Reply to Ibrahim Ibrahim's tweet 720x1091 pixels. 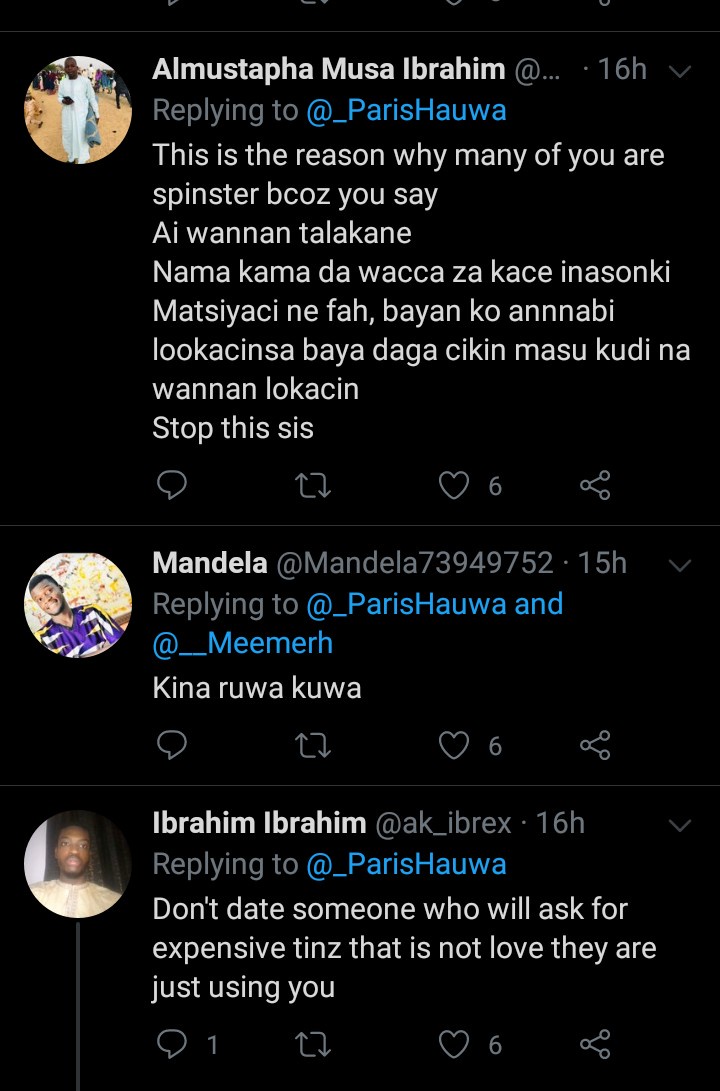173,1045
